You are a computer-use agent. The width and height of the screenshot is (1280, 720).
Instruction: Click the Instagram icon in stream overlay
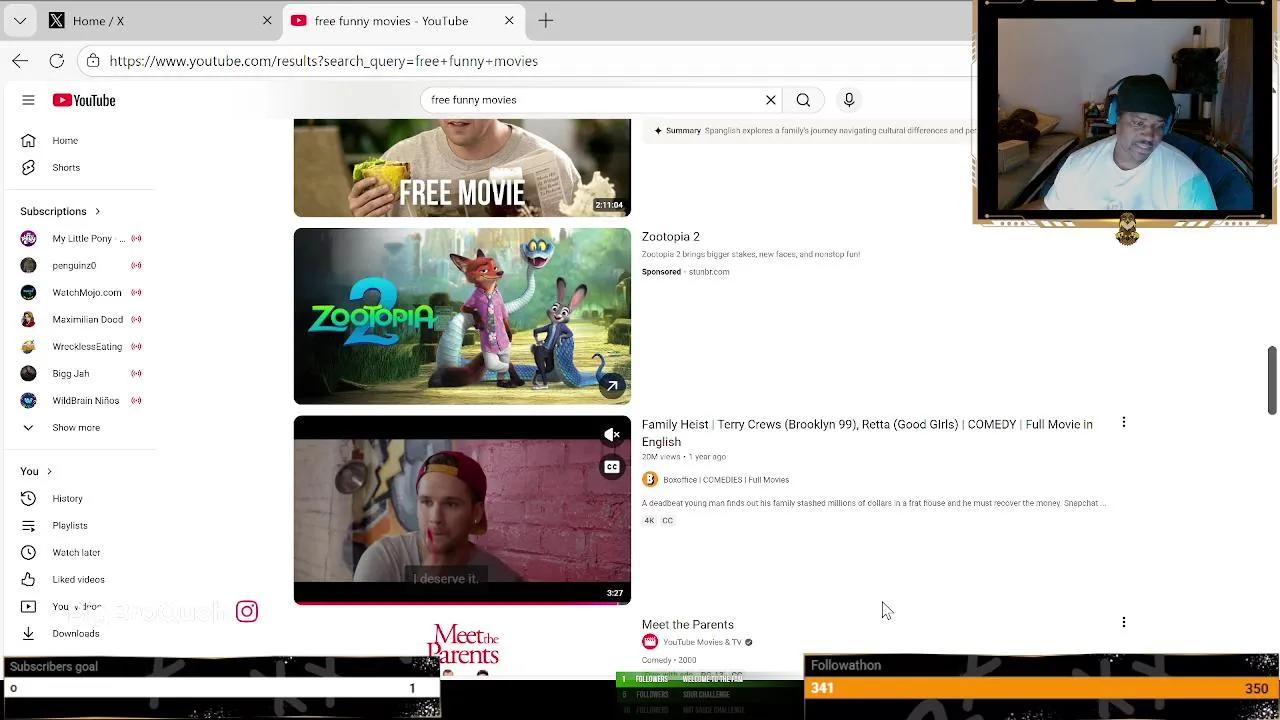point(247,611)
